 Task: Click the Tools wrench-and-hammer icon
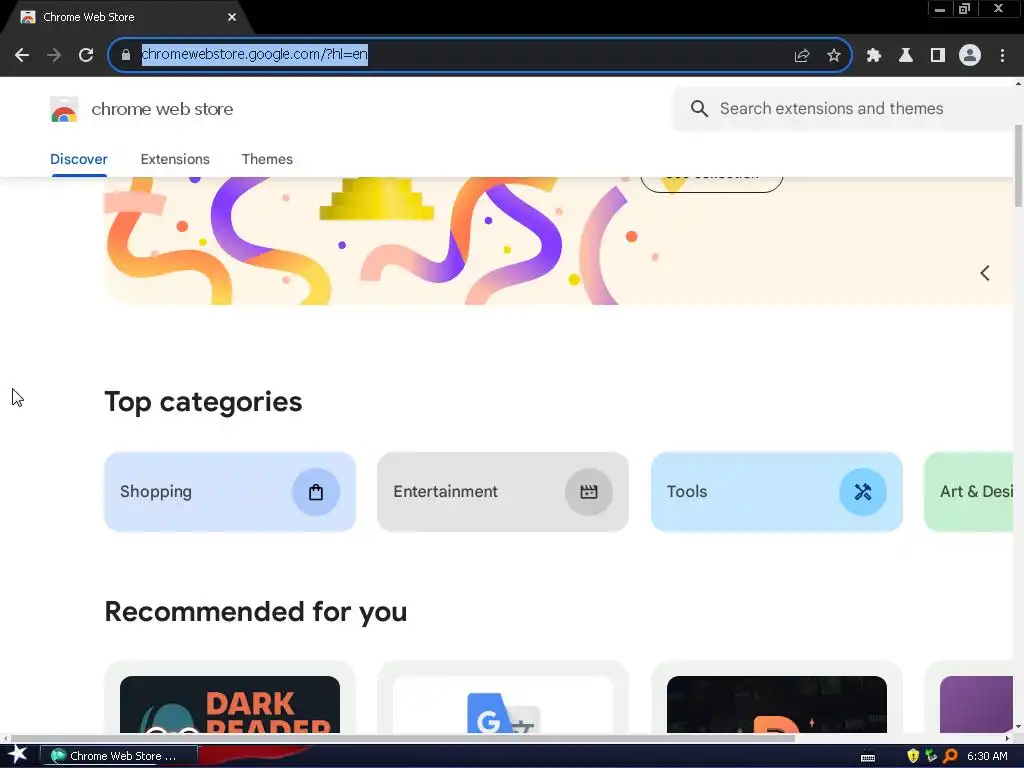pyautogui.click(x=863, y=492)
